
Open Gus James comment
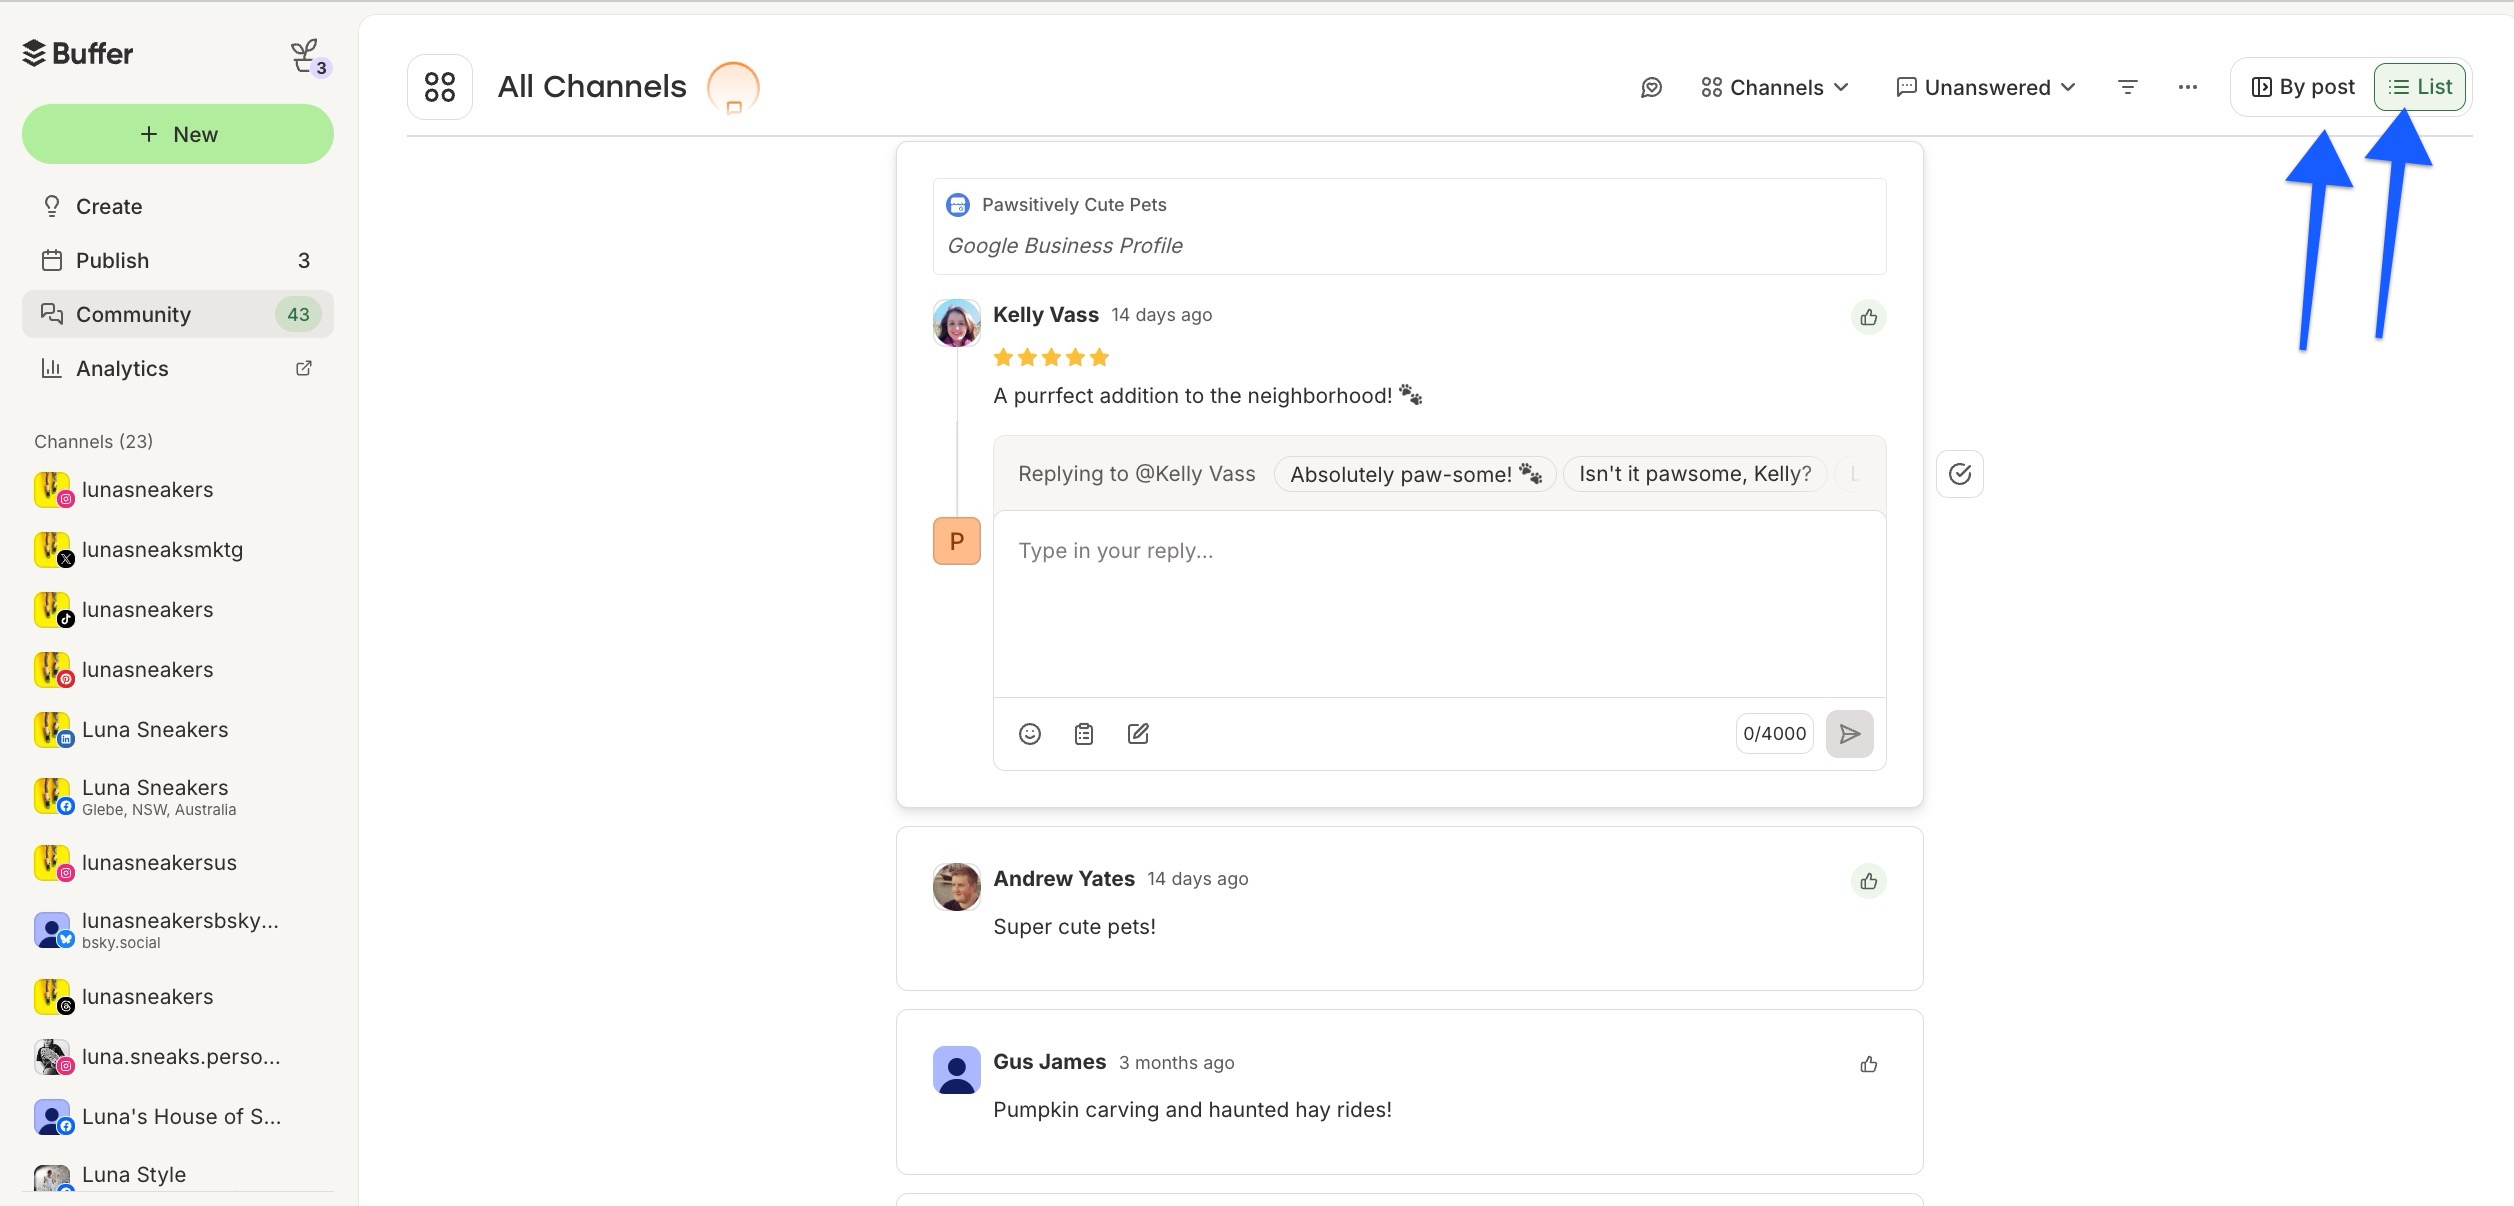tap(1409, 1092)
